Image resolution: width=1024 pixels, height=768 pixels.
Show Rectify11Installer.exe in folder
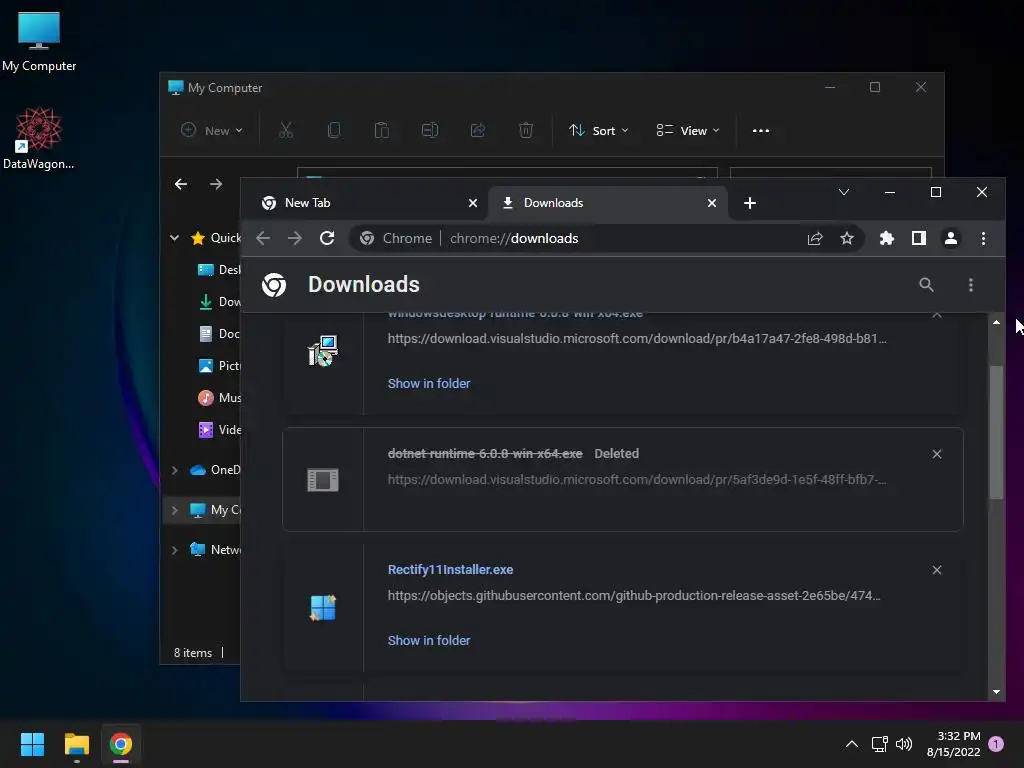[429, 641]
